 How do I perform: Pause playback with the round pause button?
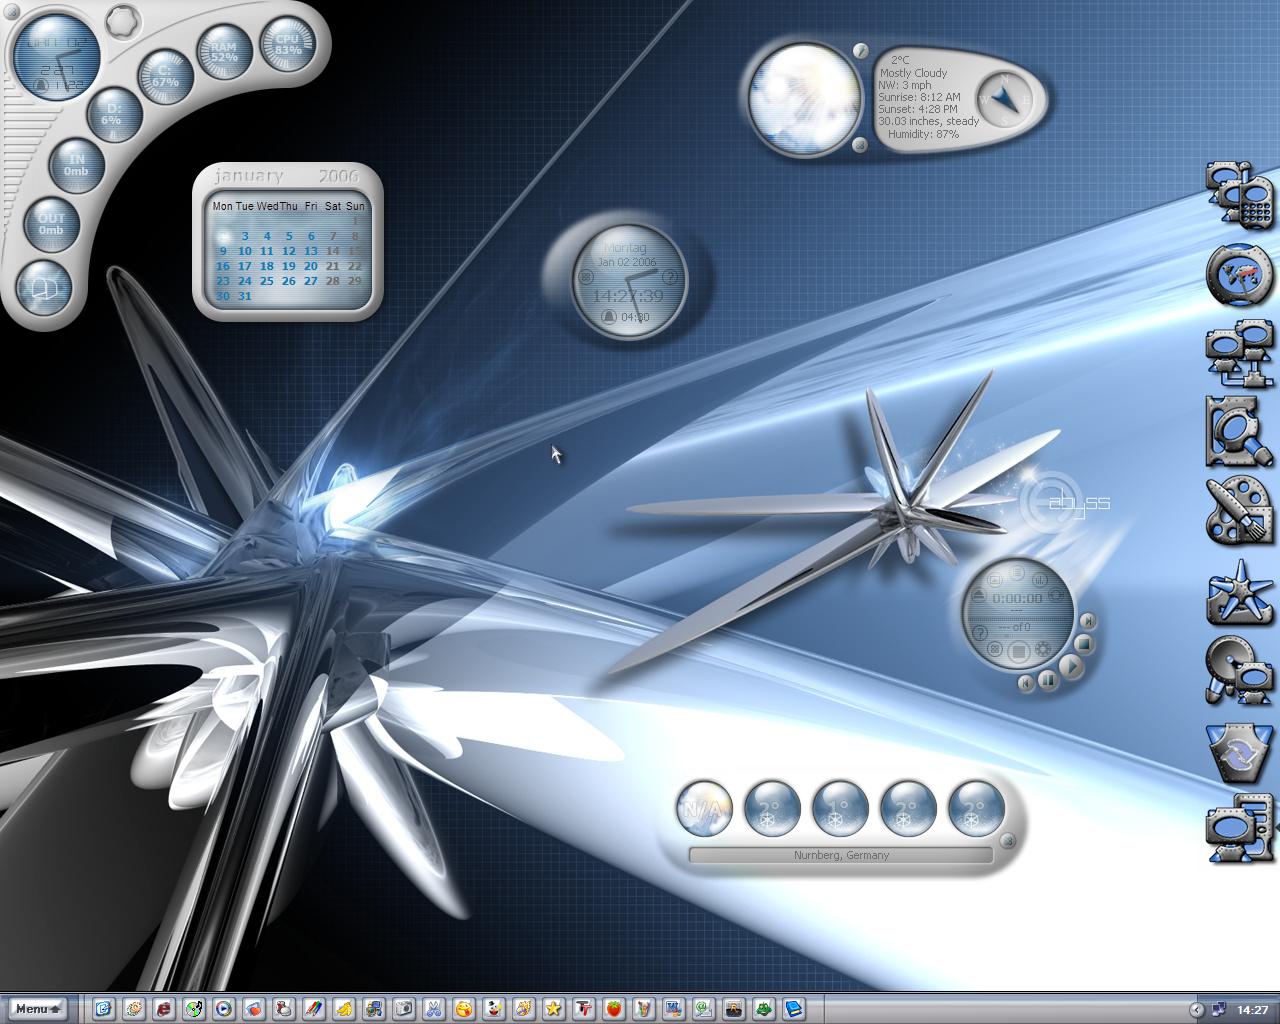tap(1046, 680)
